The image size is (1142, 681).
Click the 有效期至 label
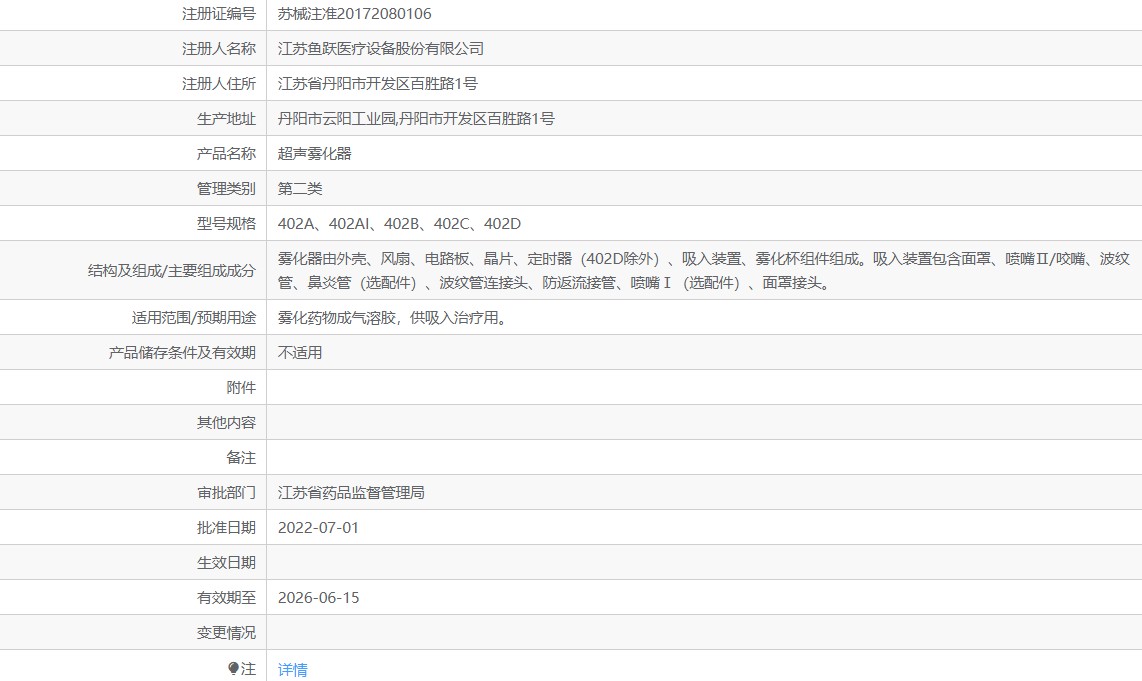226,597
